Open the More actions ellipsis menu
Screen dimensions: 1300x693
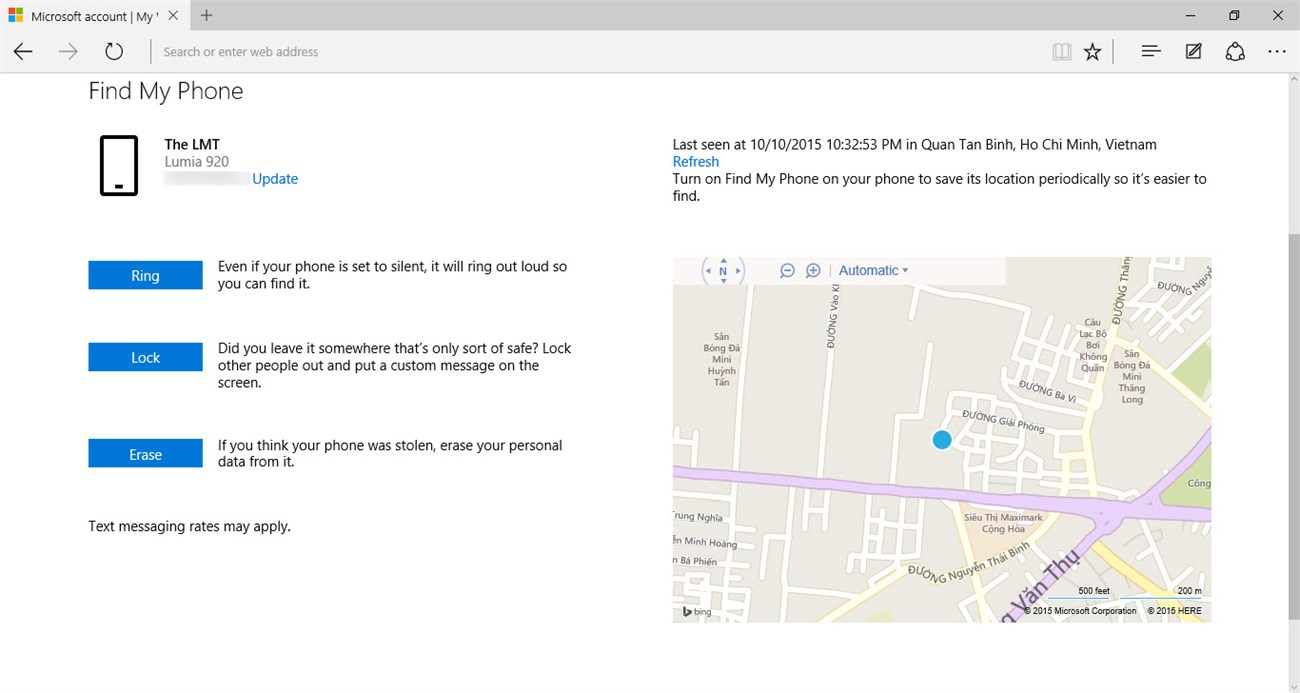(x=1277, y=52)
